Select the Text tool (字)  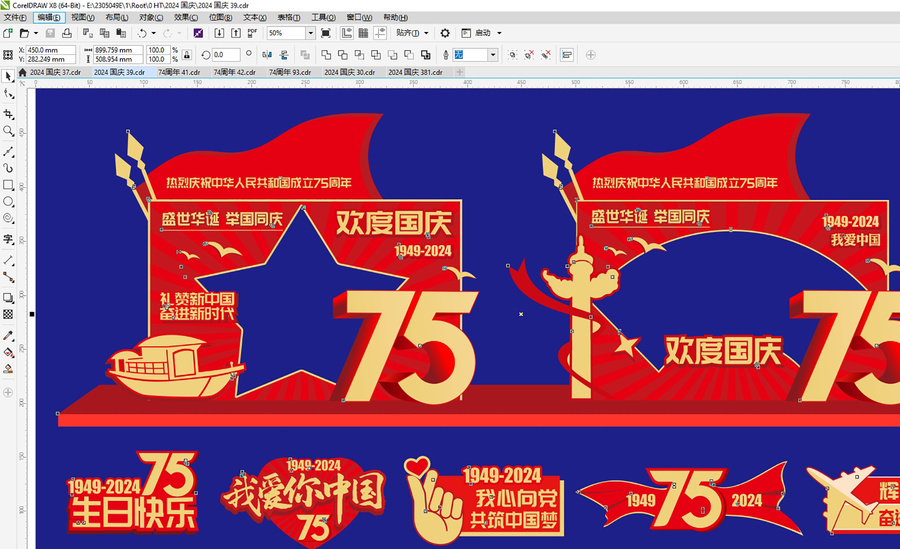coord(8,239)
